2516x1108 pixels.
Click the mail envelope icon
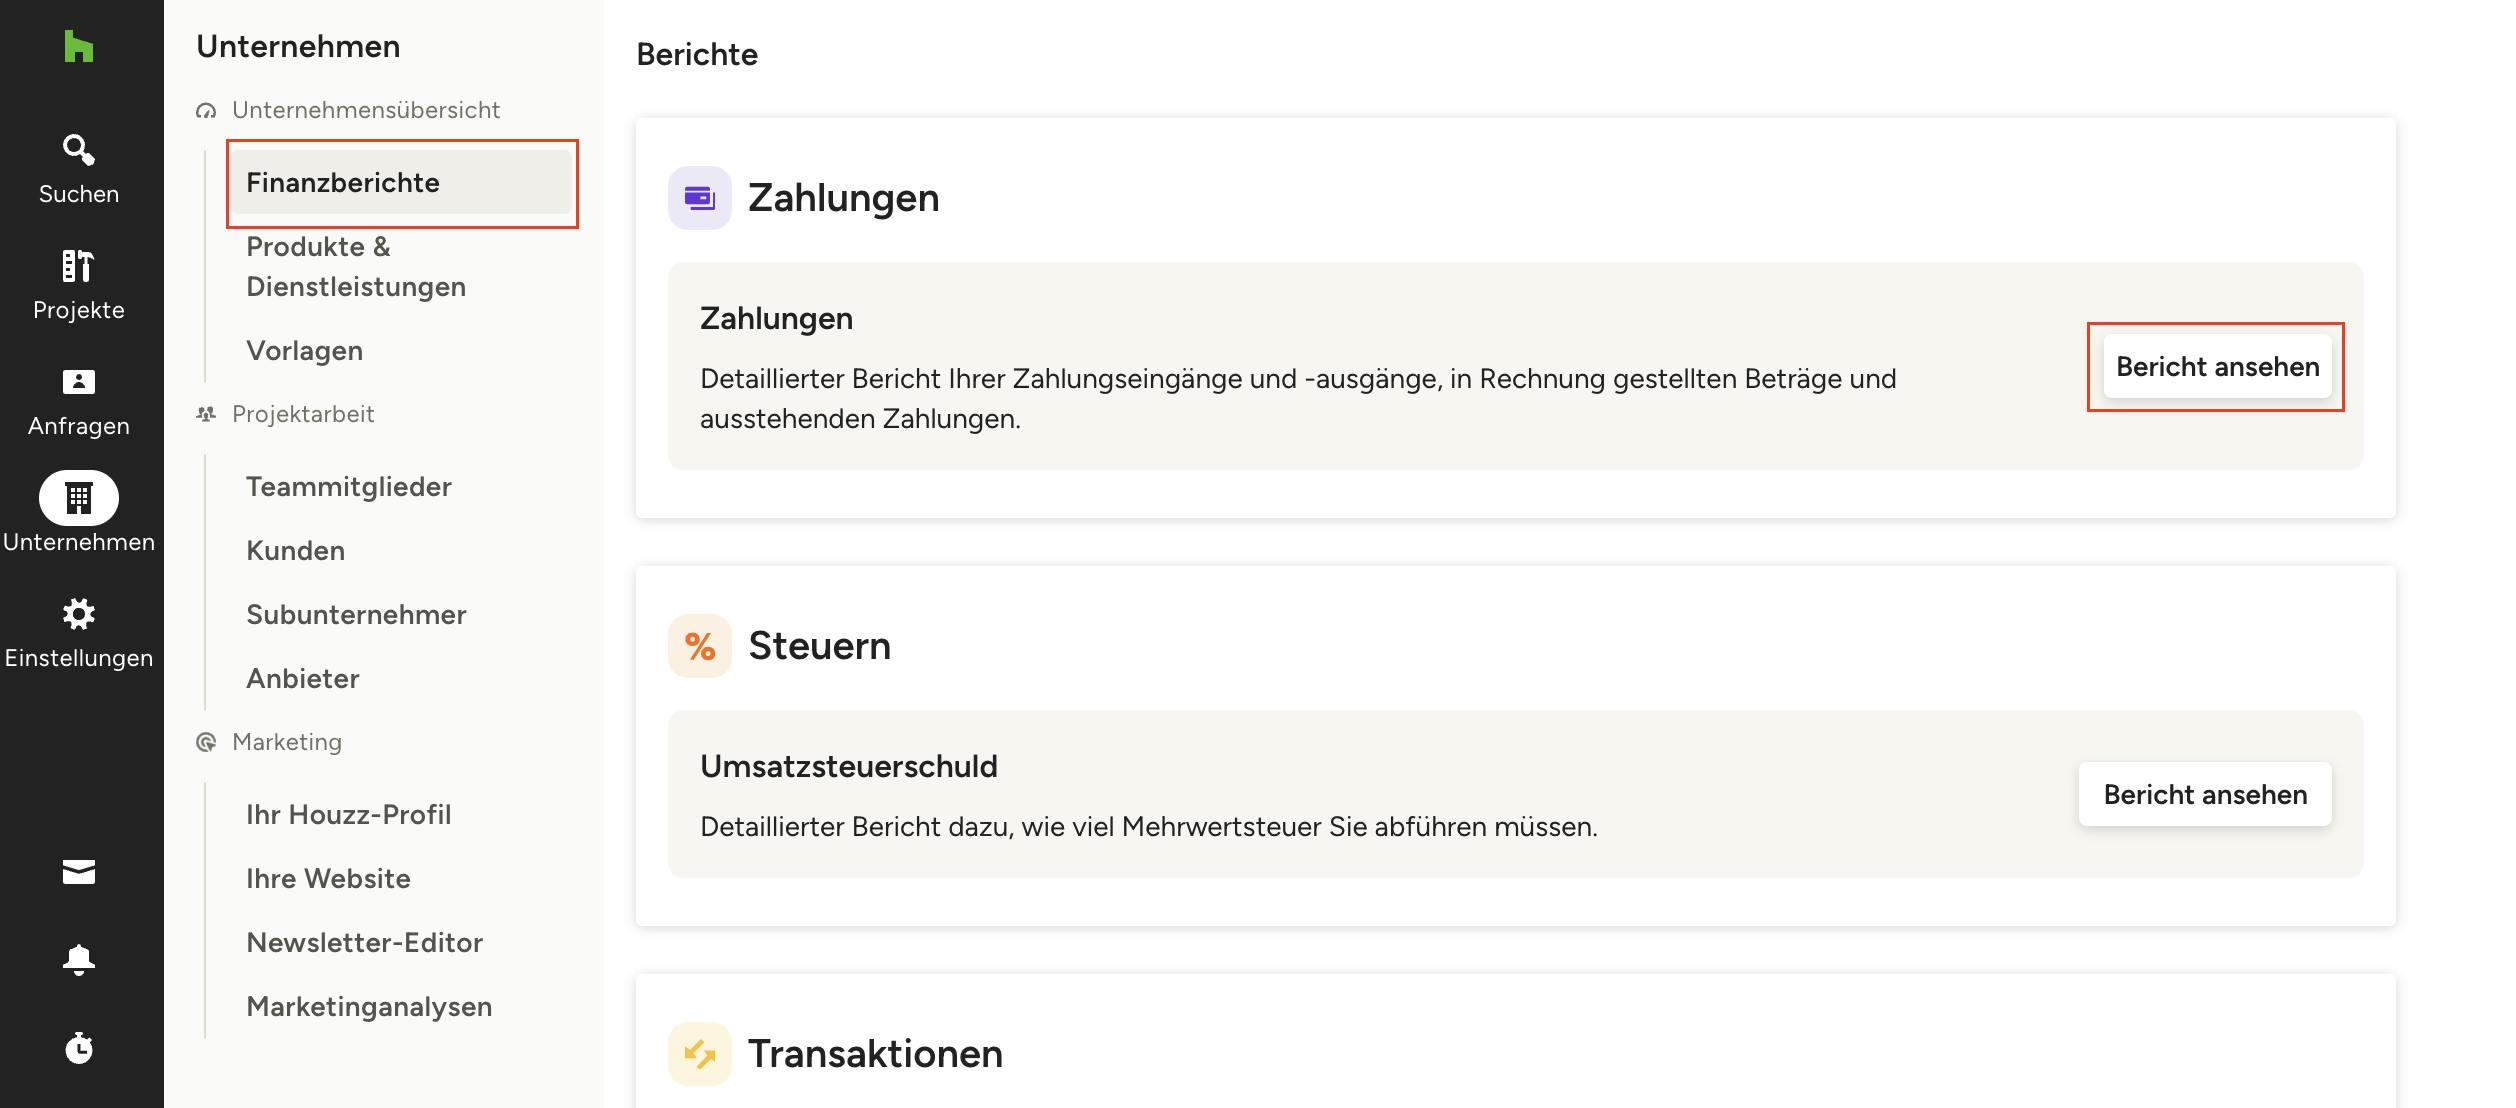point(78,872)
